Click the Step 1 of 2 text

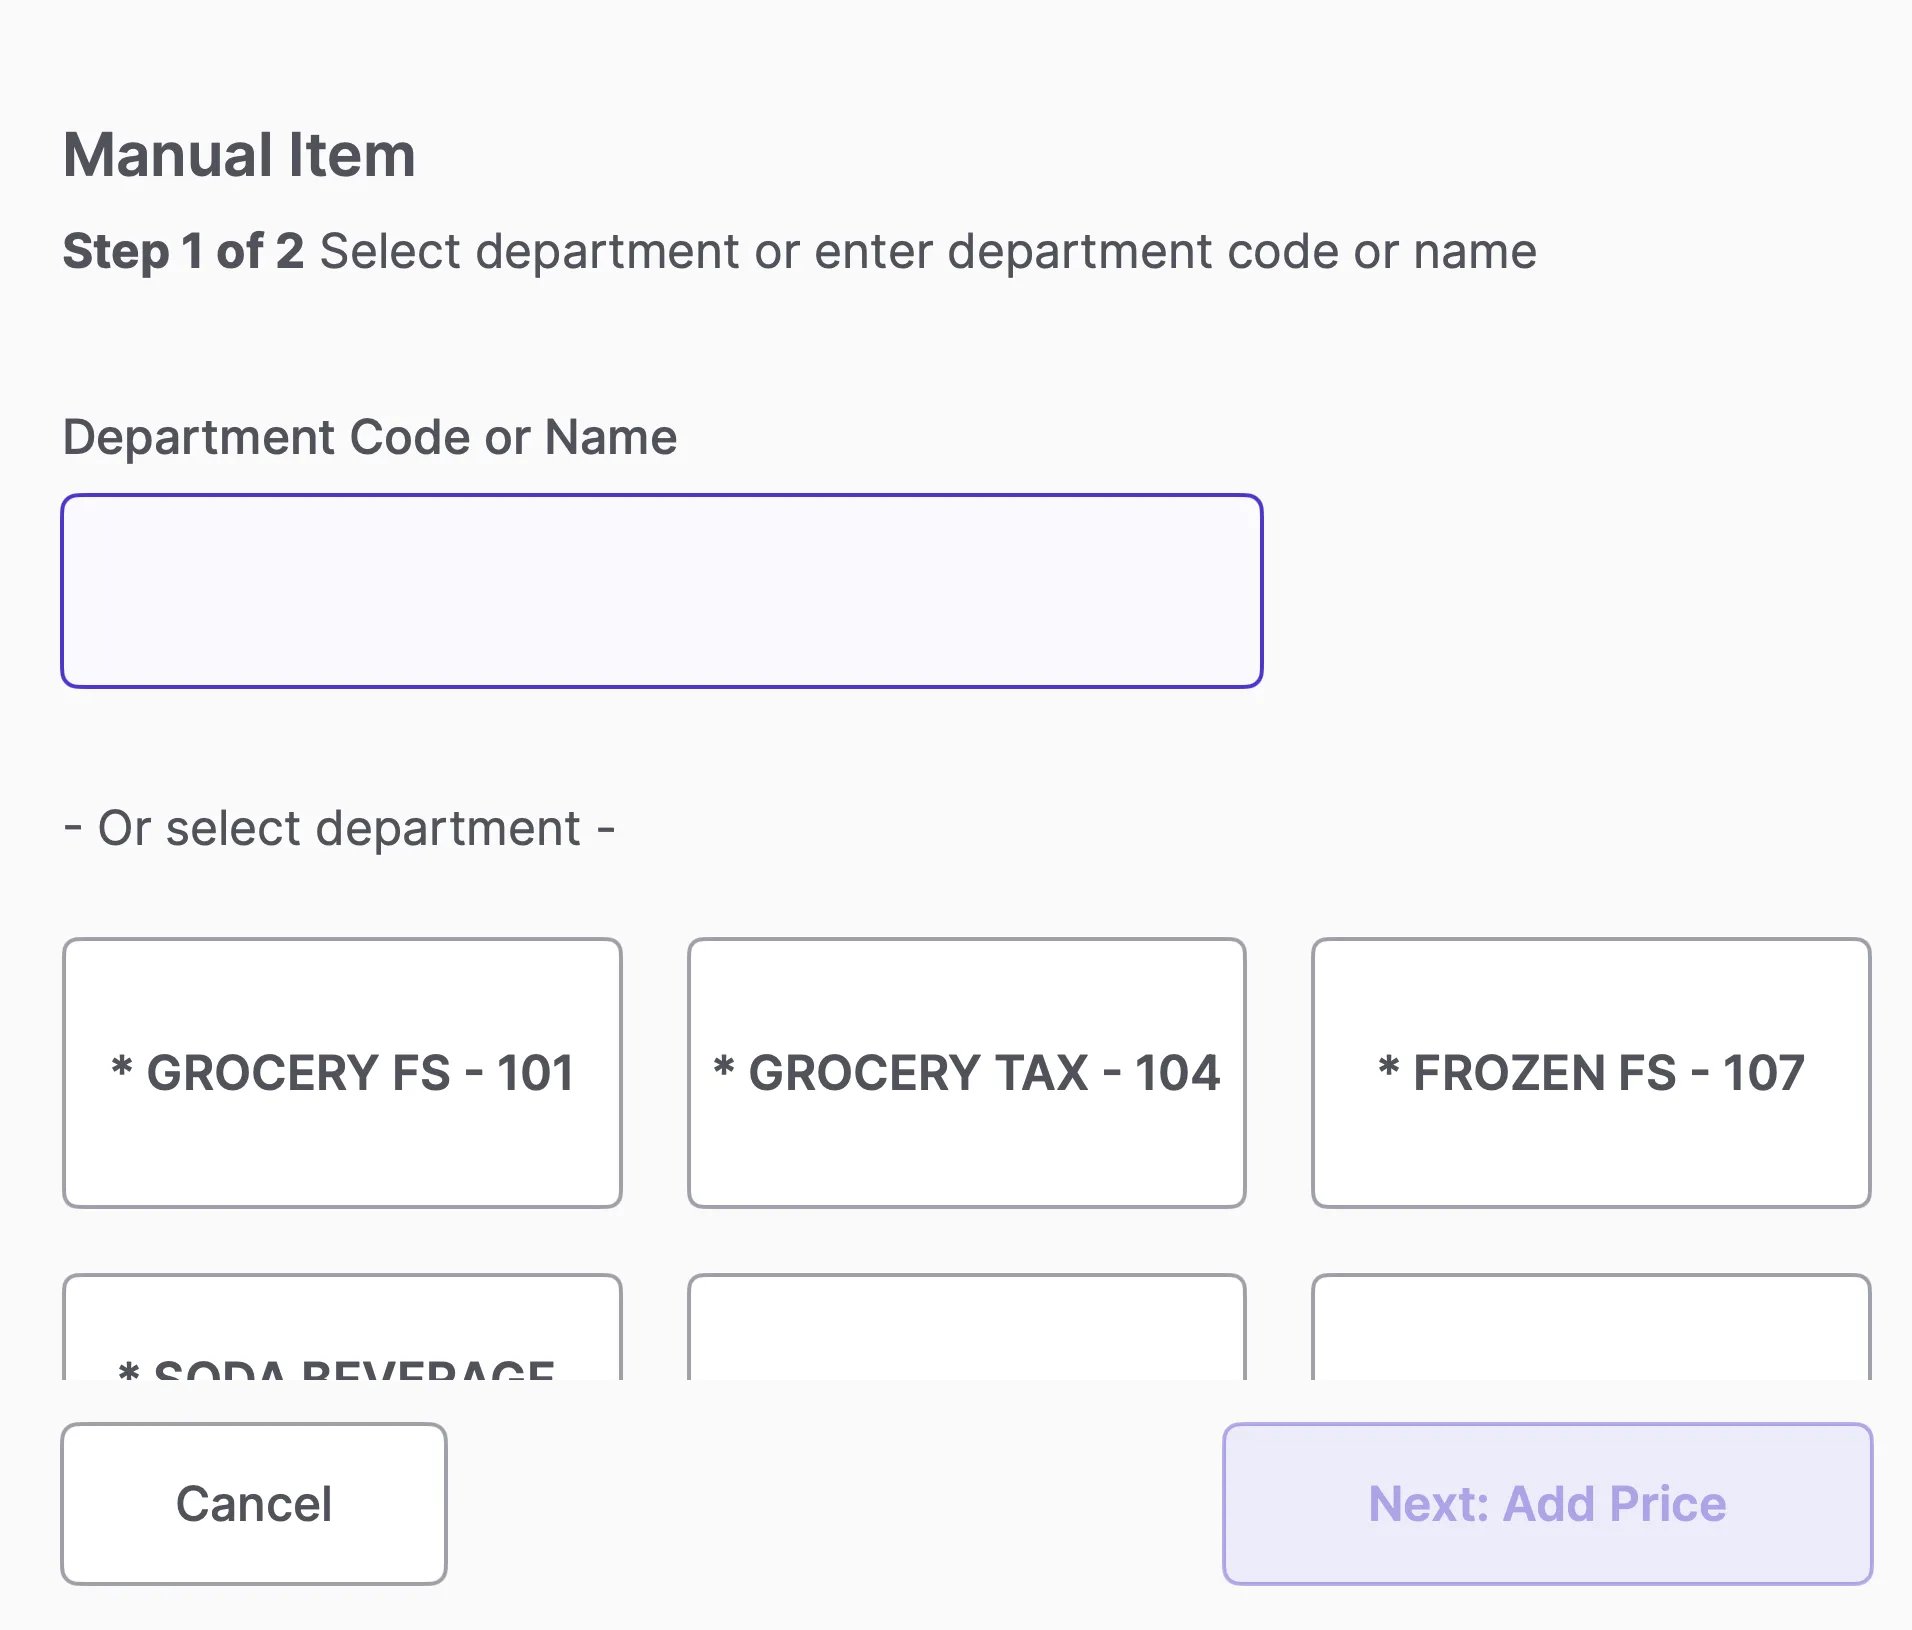183,251
